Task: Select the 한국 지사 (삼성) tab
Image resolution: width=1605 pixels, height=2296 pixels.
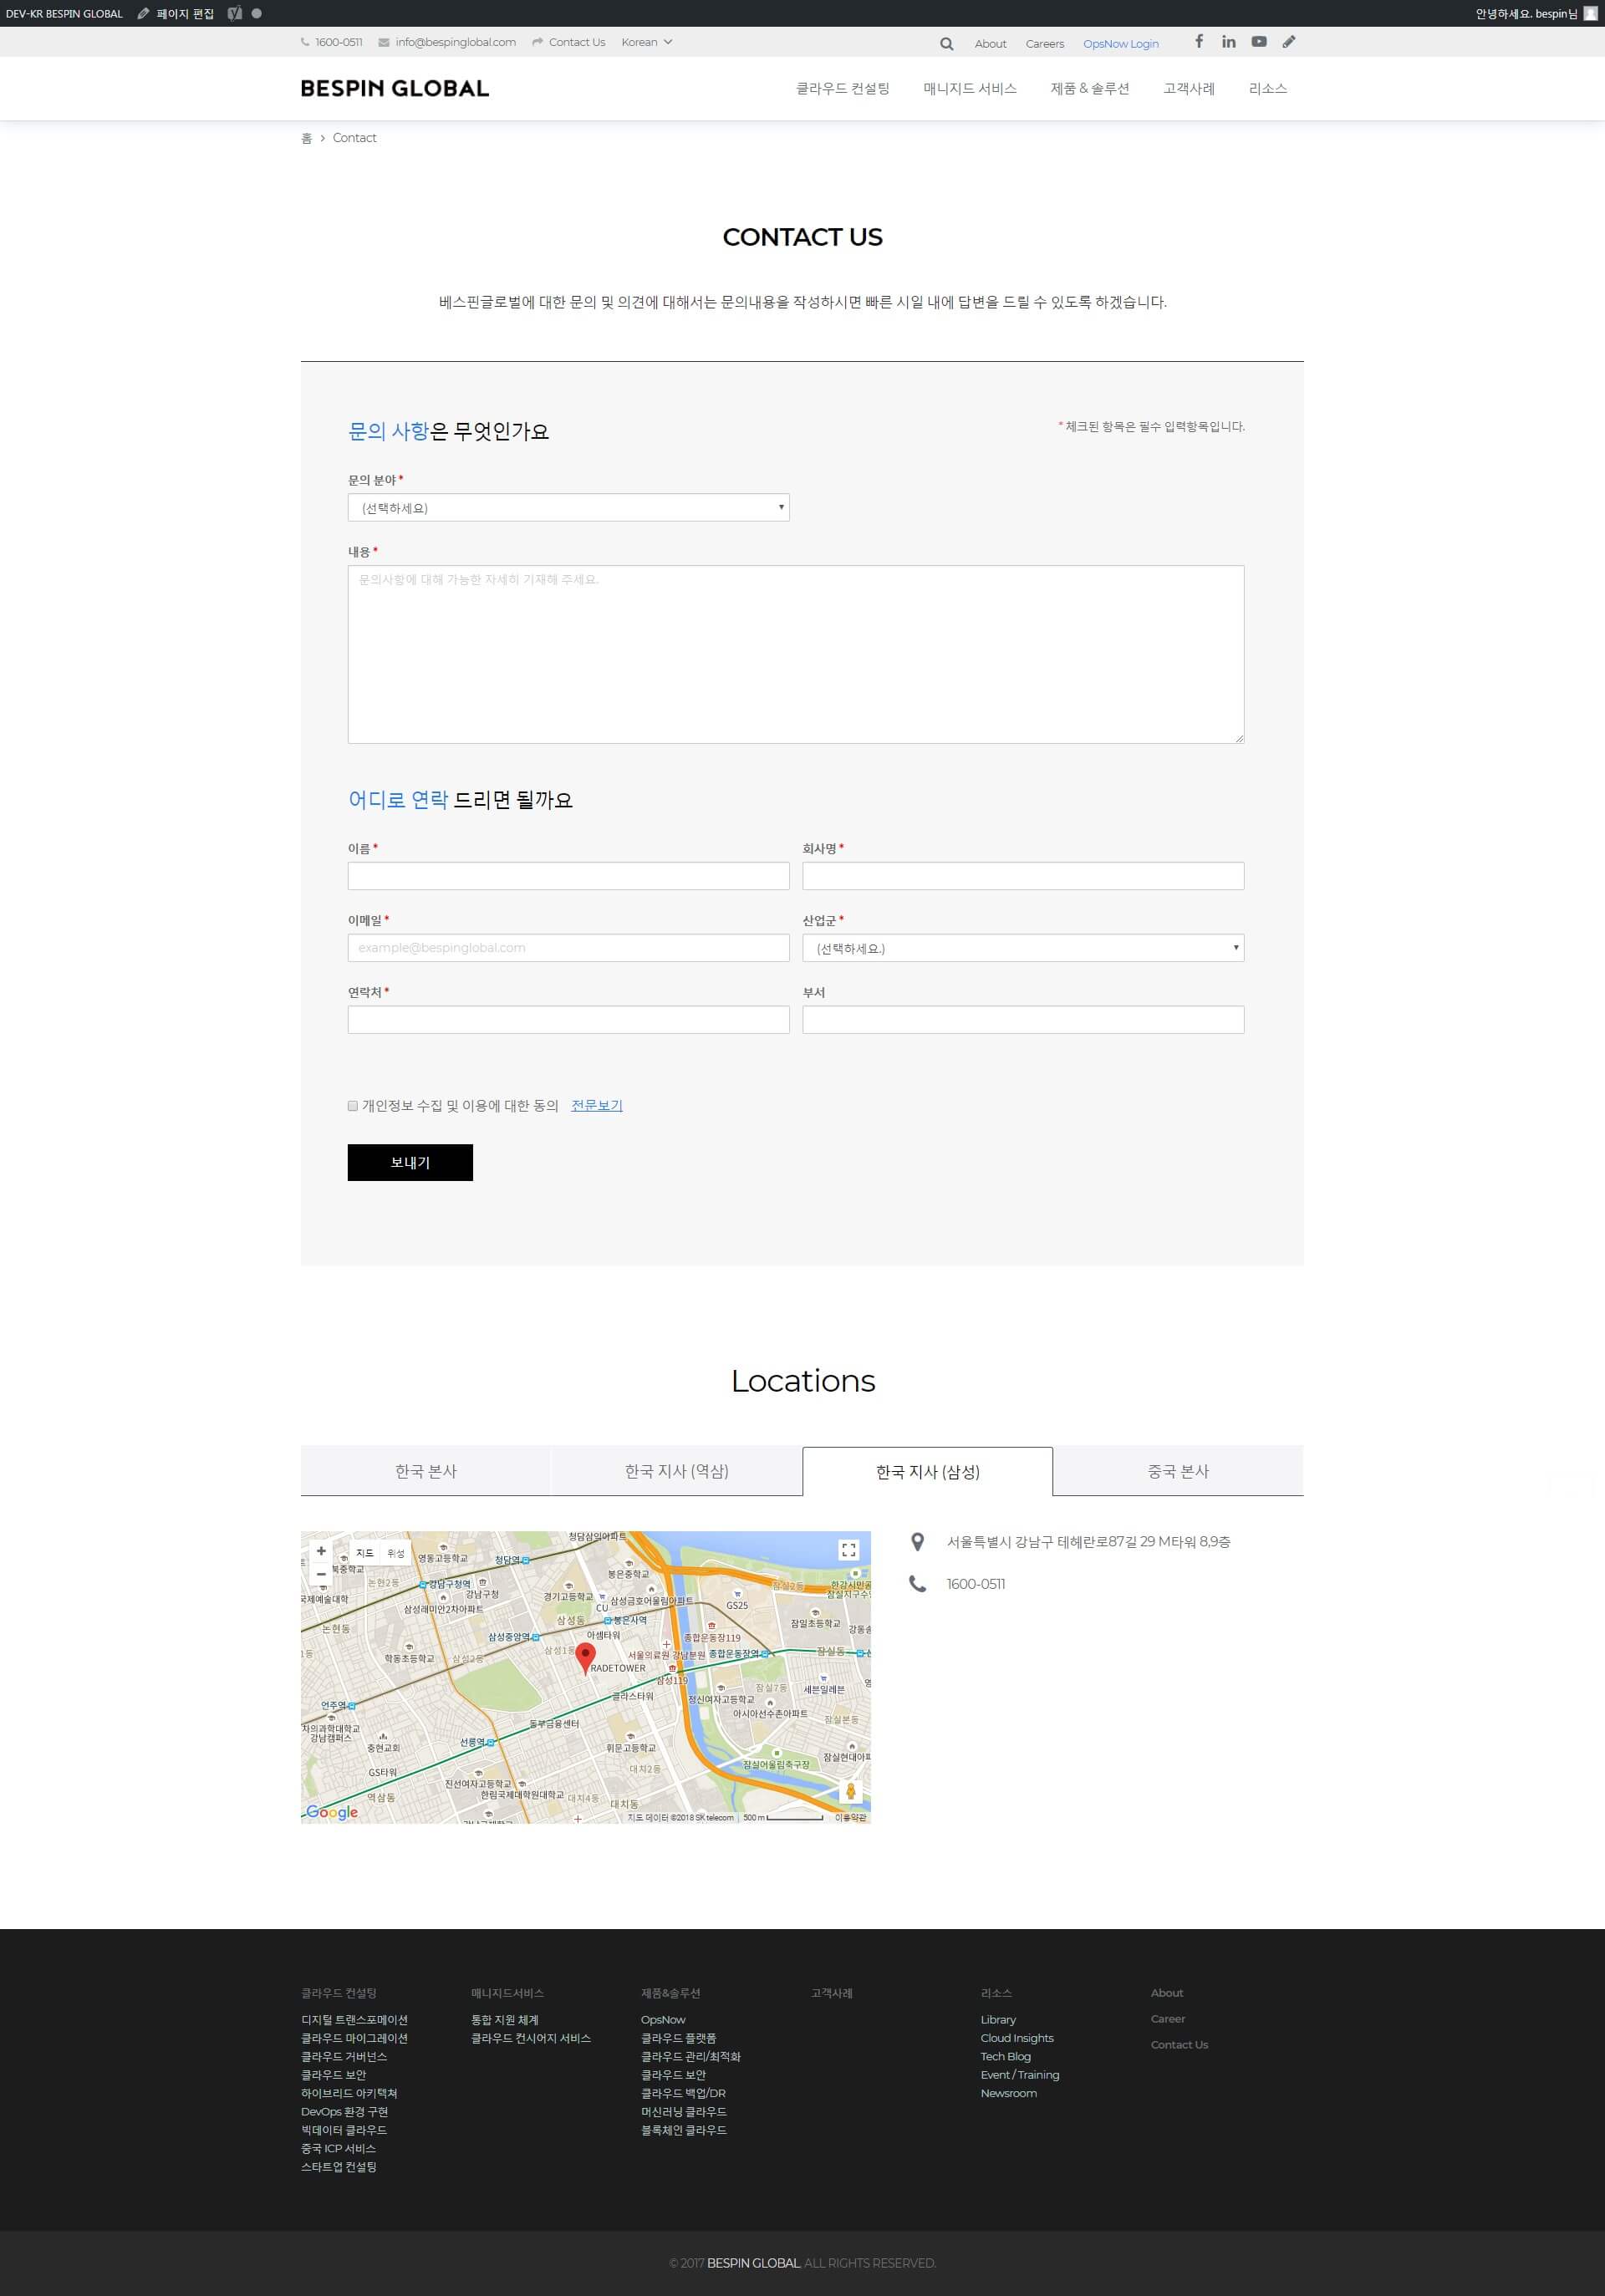Action: [928, 1471]
